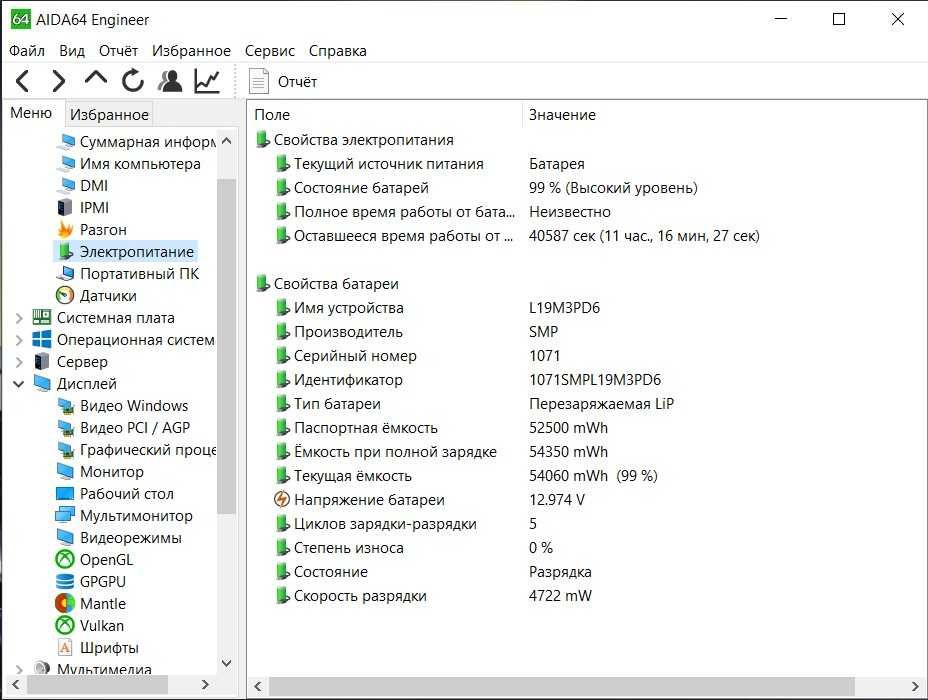Click the Xbox-style icon next to OpenGL
The height and width of the screenshot is (700, 928).
click(x=65, y=559)
